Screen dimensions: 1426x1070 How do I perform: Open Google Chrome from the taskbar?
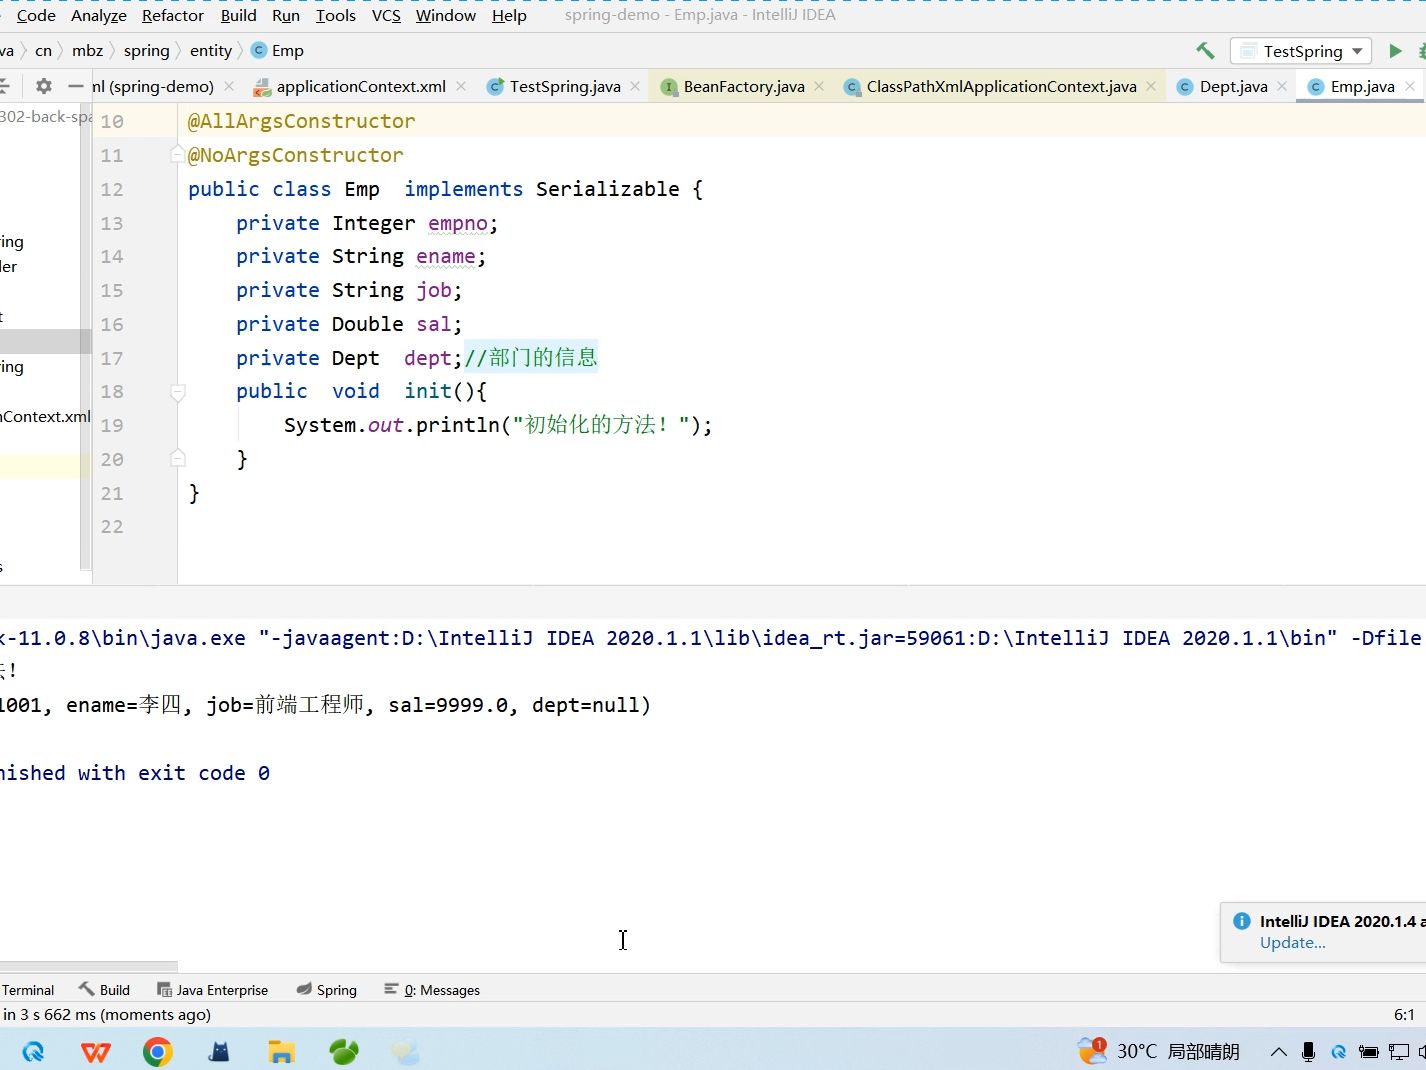157,1051
